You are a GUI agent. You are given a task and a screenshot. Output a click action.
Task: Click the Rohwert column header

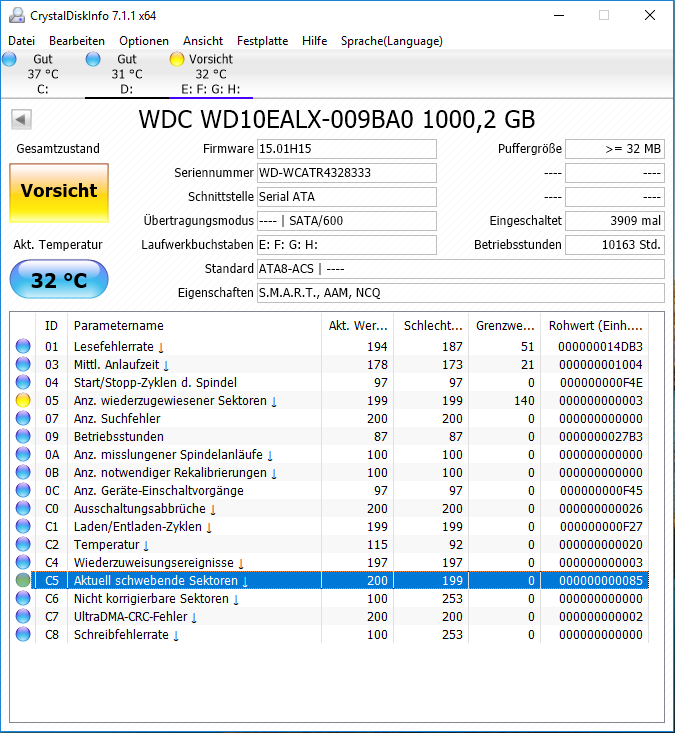click(x=595, y=325)
